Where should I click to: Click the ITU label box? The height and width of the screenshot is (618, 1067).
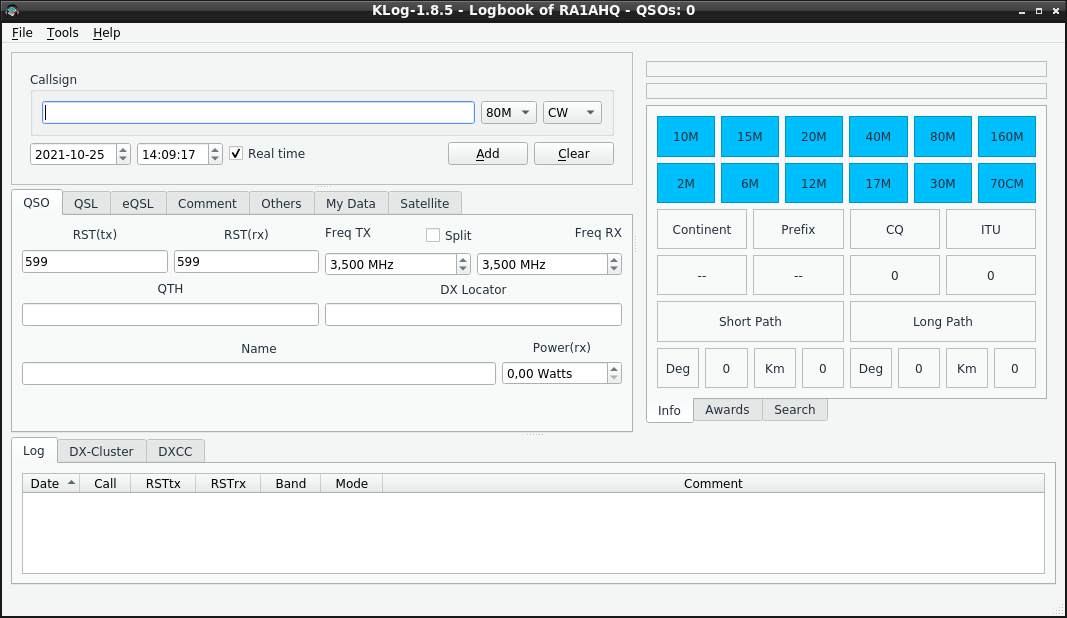tap(991, 229)
